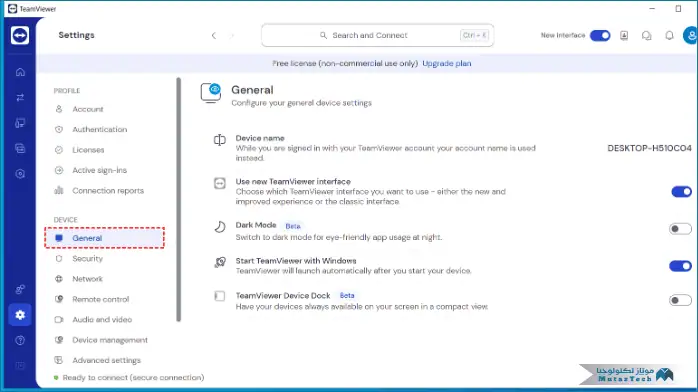Open the Home icon in left sidebar
Viewport: 698px width, 392px height.
(20, 72)
